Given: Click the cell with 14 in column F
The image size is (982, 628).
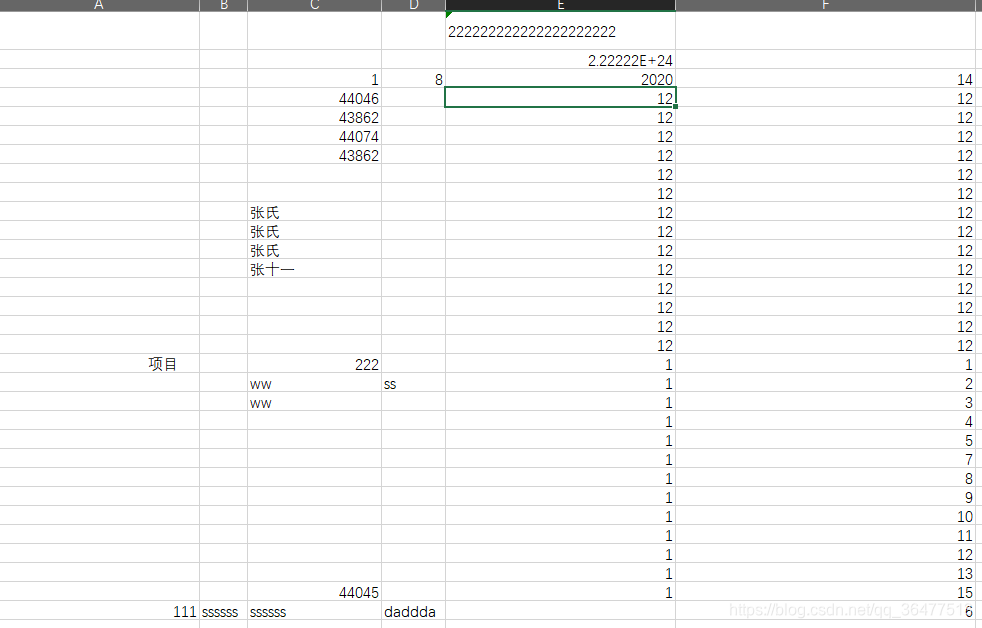Looking at the screenshot, I should tap(825, 79).
